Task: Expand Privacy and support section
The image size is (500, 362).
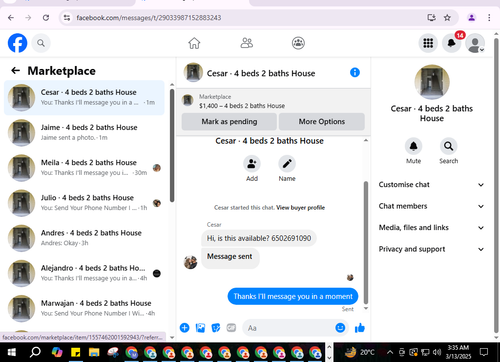Action: (431, 249)
